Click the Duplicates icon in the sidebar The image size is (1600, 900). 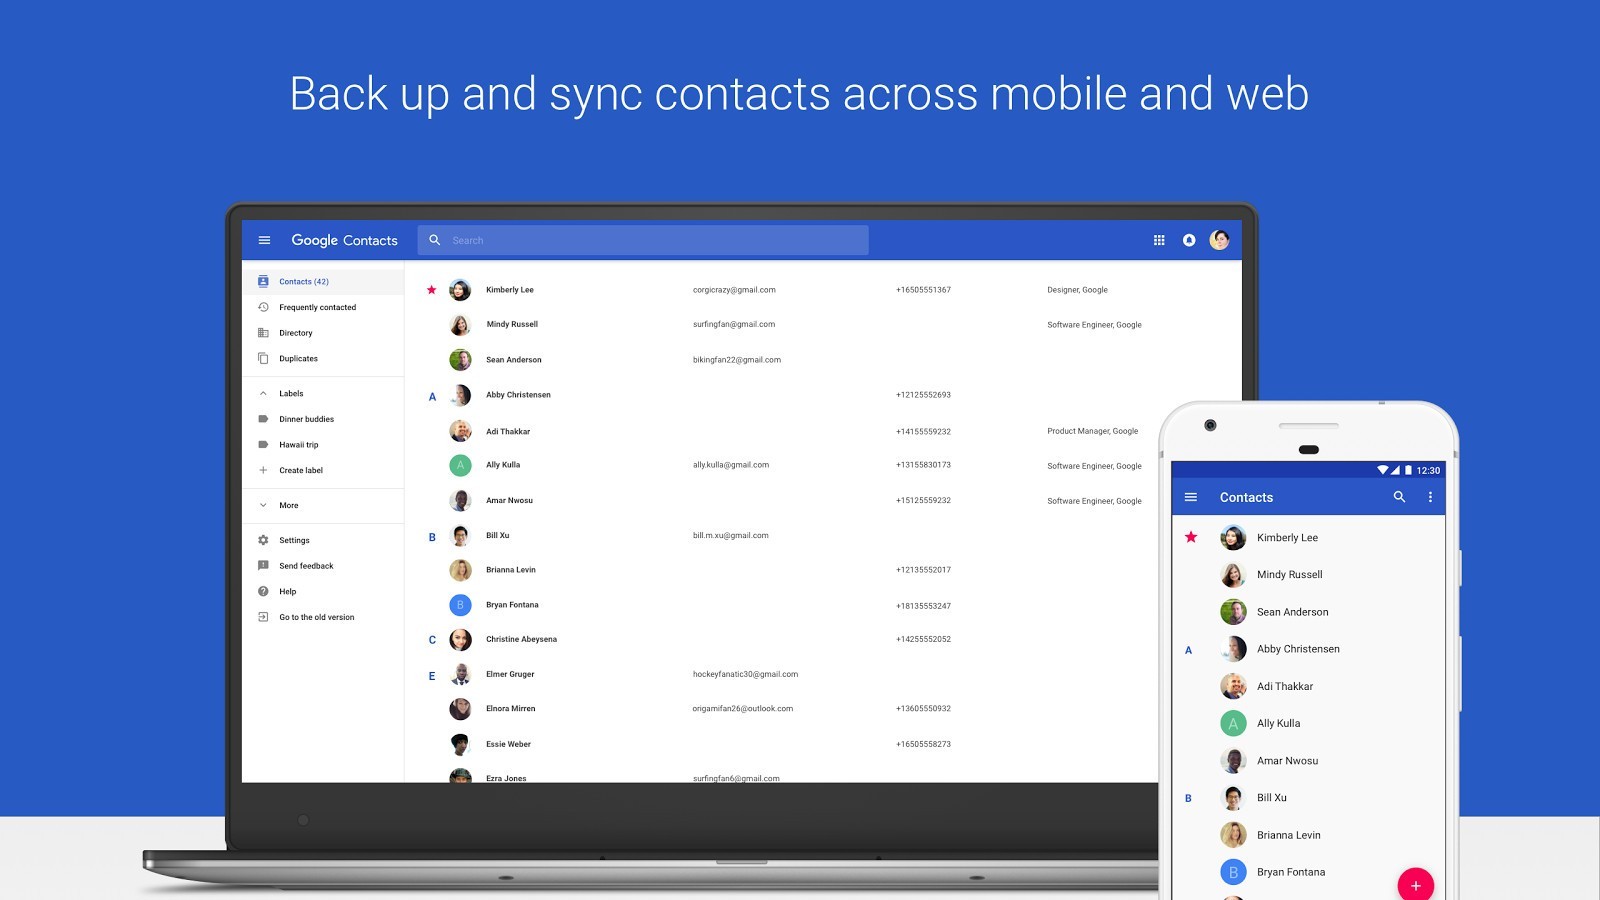tap(263, 358)
